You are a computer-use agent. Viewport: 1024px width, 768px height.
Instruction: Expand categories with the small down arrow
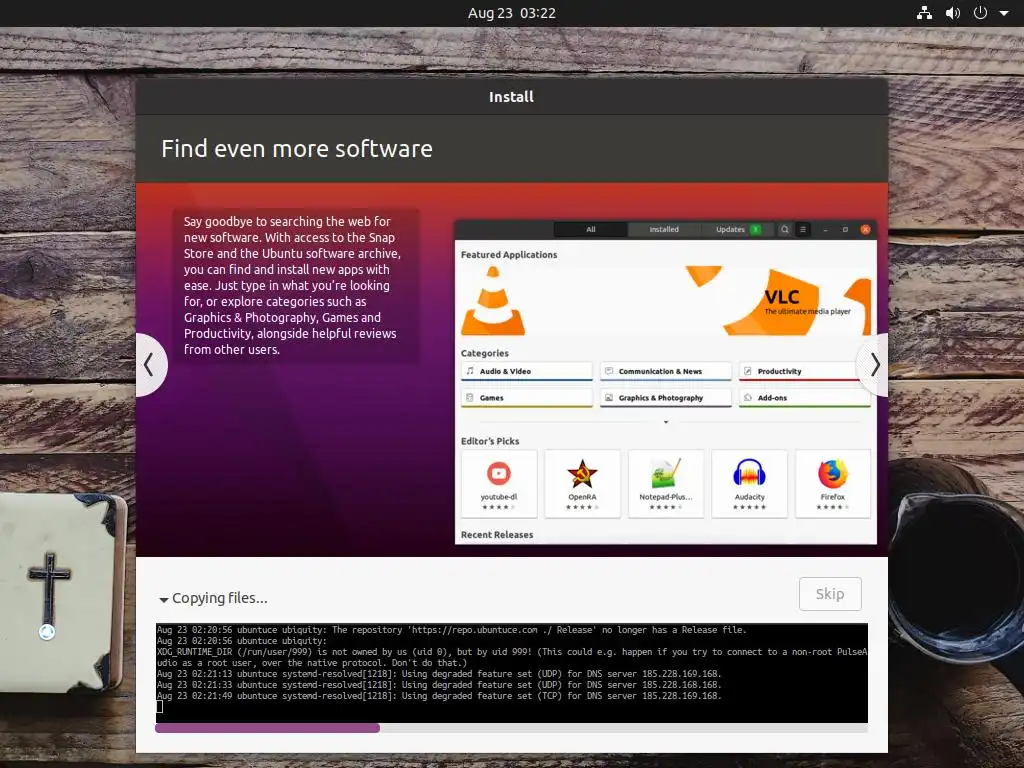(665, 422)
